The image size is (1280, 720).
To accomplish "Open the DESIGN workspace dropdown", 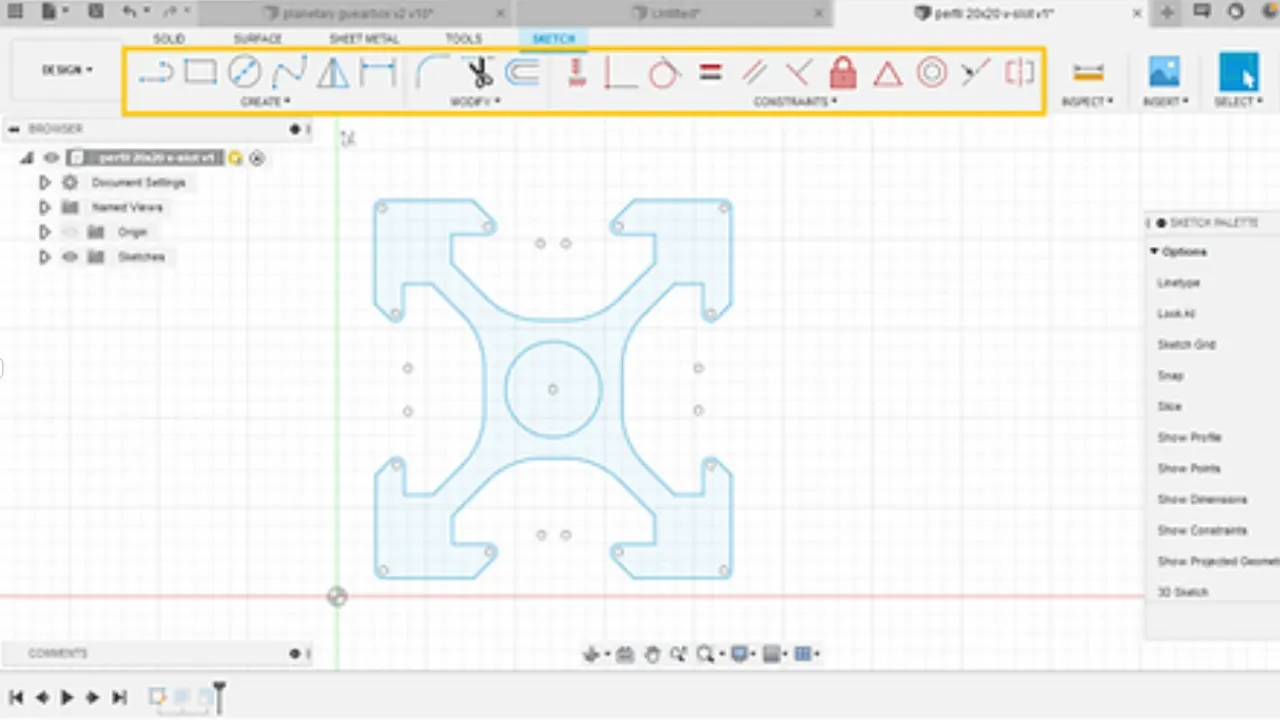I will (x=67, y=70).
